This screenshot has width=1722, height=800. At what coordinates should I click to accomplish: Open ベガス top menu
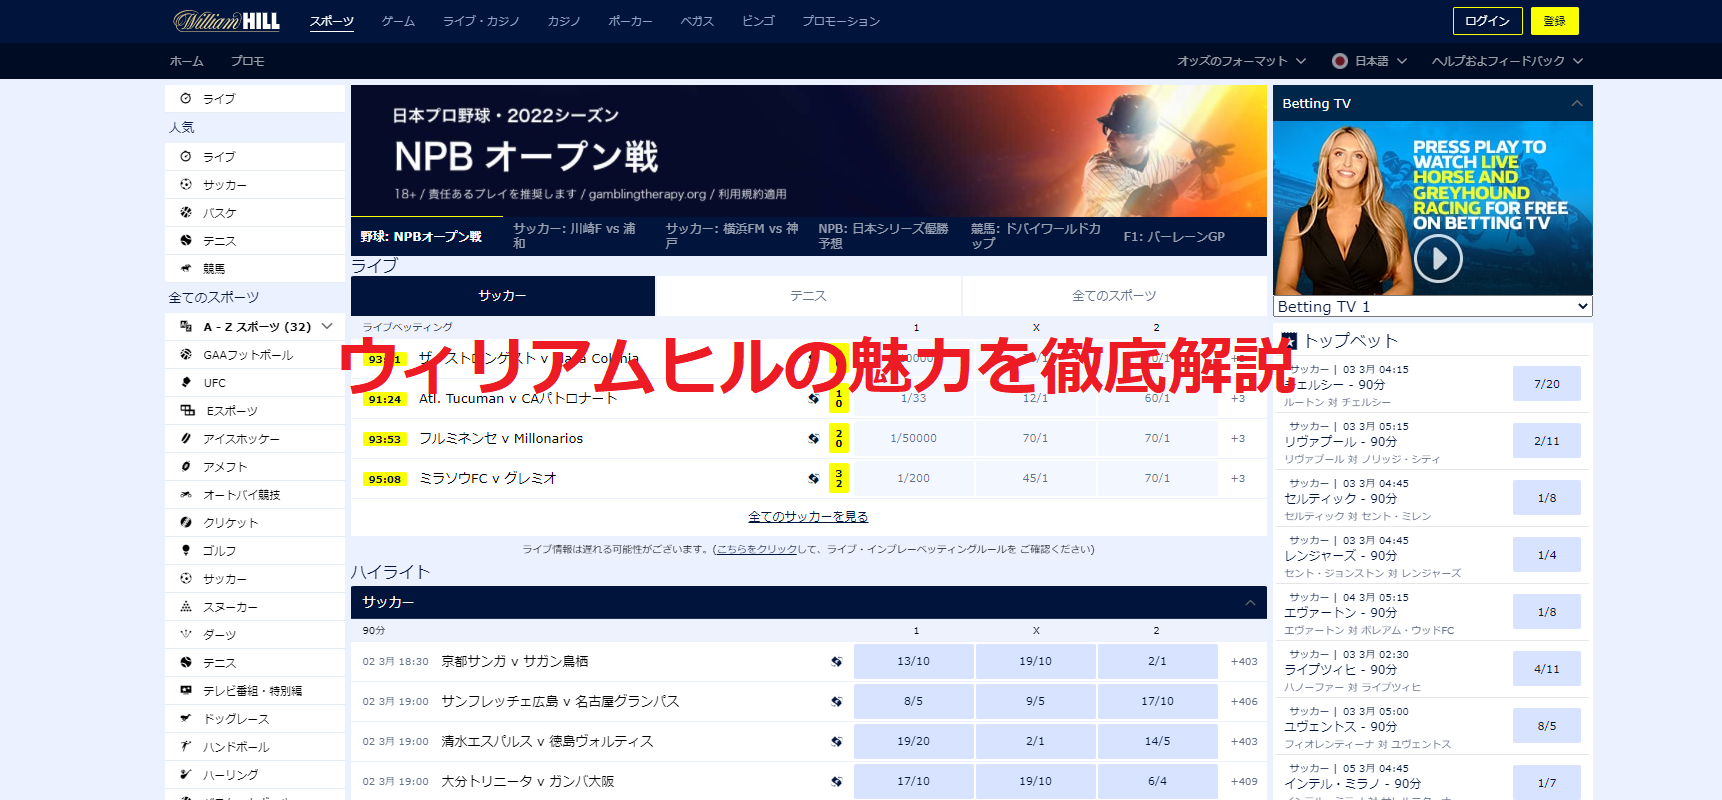pyautogui.click(x=697, y=21)
